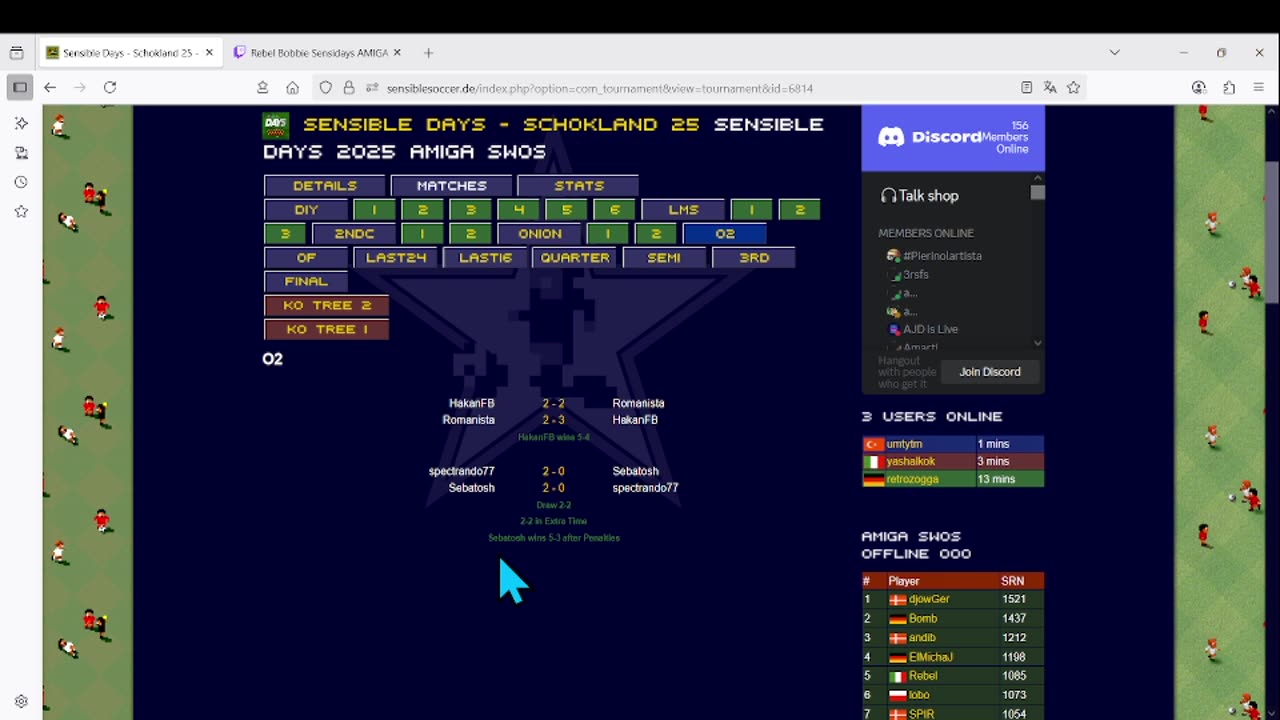1280x720 pixels.
Task: Open djowGer player ranking link
Action: tap(929, 600)
